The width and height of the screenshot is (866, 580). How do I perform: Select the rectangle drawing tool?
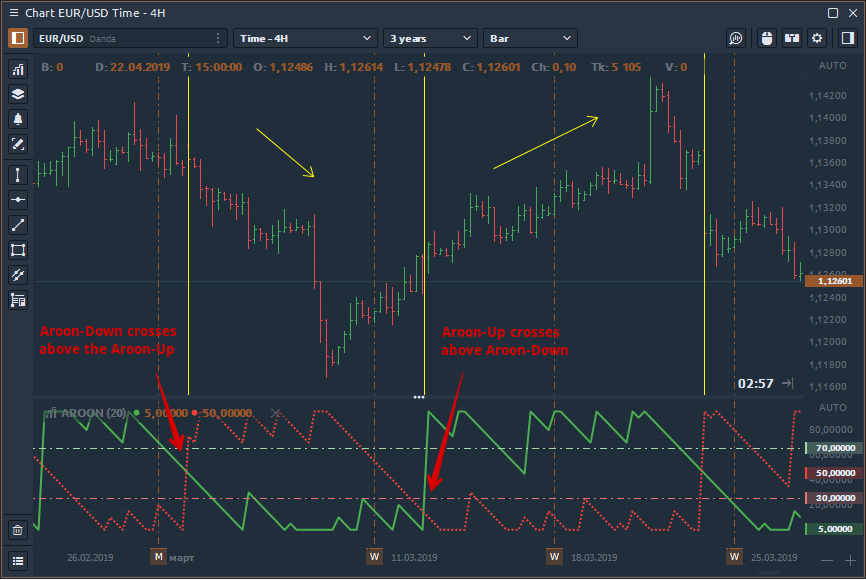[18, 249]
